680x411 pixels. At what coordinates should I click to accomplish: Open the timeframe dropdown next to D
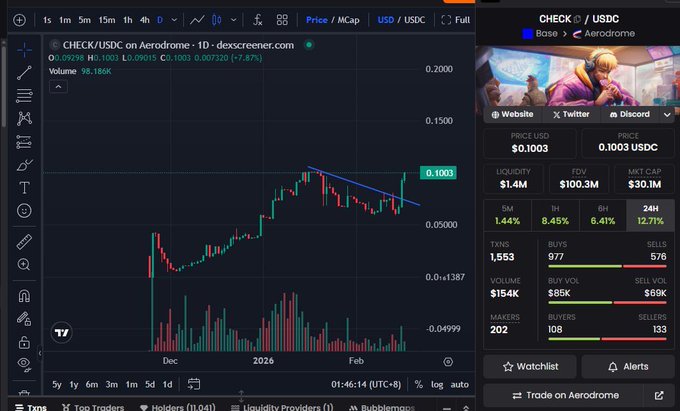[174, 20]
